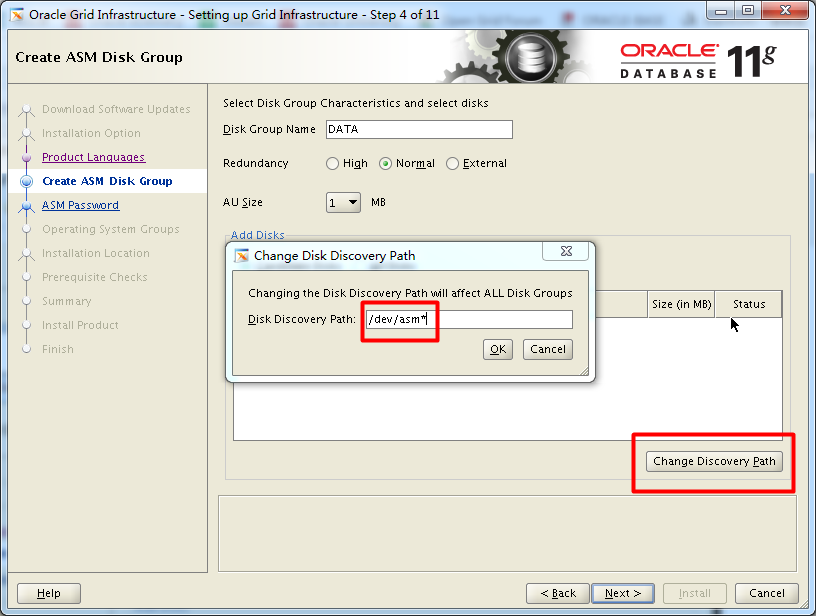Open Product Languages step link

tap(94, 157)
